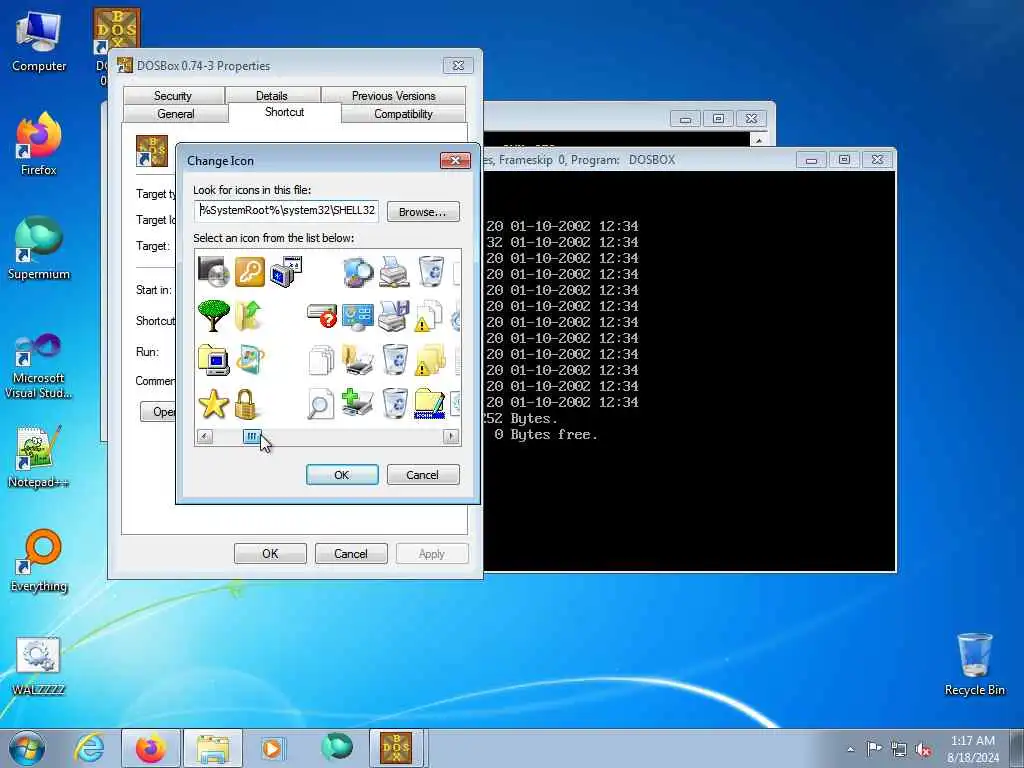Select Microsoft Visual Studio desktop shortcut
1024x768 pixels.
coord(39,366)
